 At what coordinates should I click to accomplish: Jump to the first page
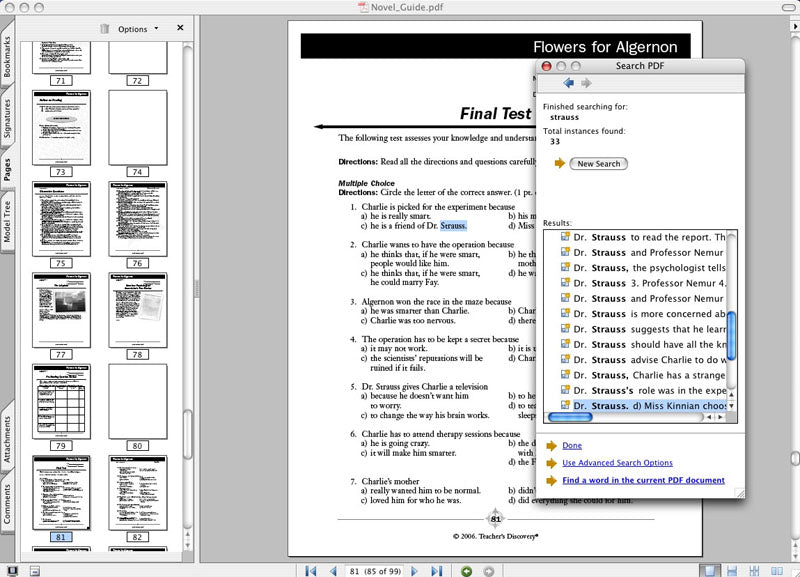coord(309,570)
